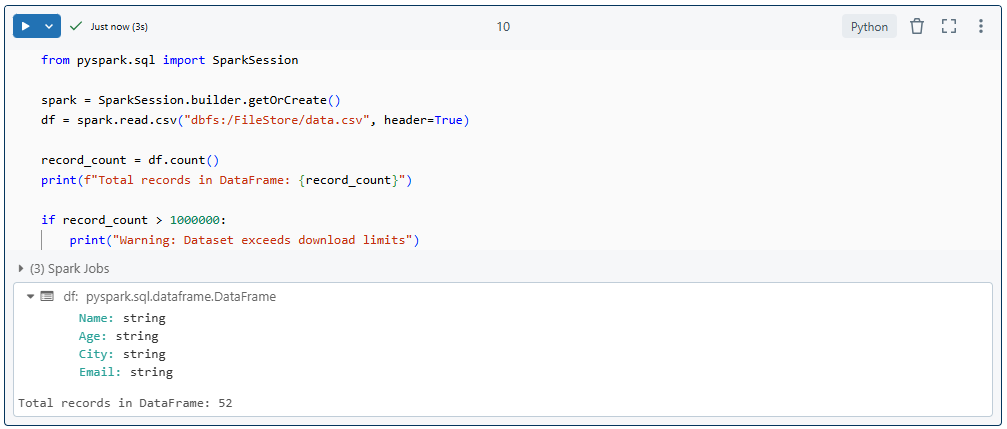Click the "Just now (3s)" execution time
The height and width of the screenshot is (429, 1007).
(x=119, y=27)
